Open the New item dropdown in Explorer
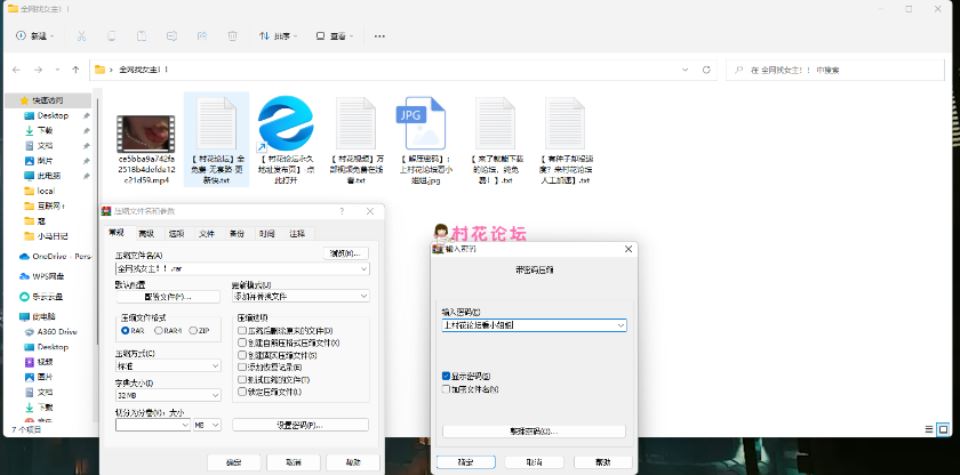This screenshot has width=960, height=475. [36, 36]
